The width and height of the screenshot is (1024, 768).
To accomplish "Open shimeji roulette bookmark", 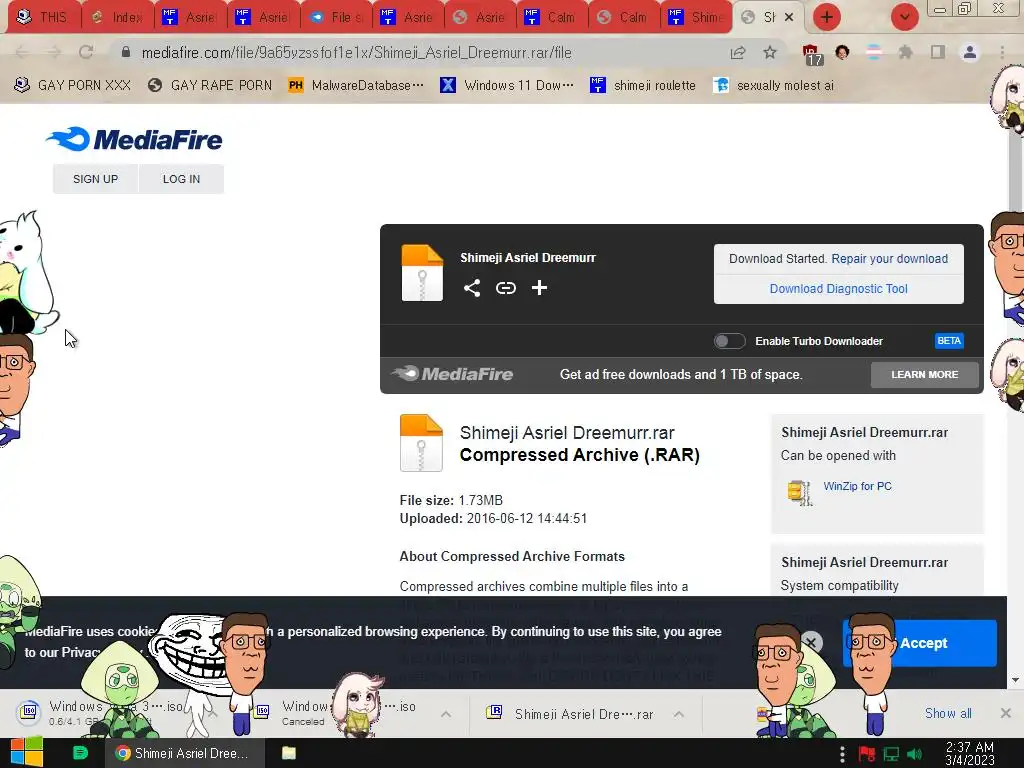I will point(643,86).
